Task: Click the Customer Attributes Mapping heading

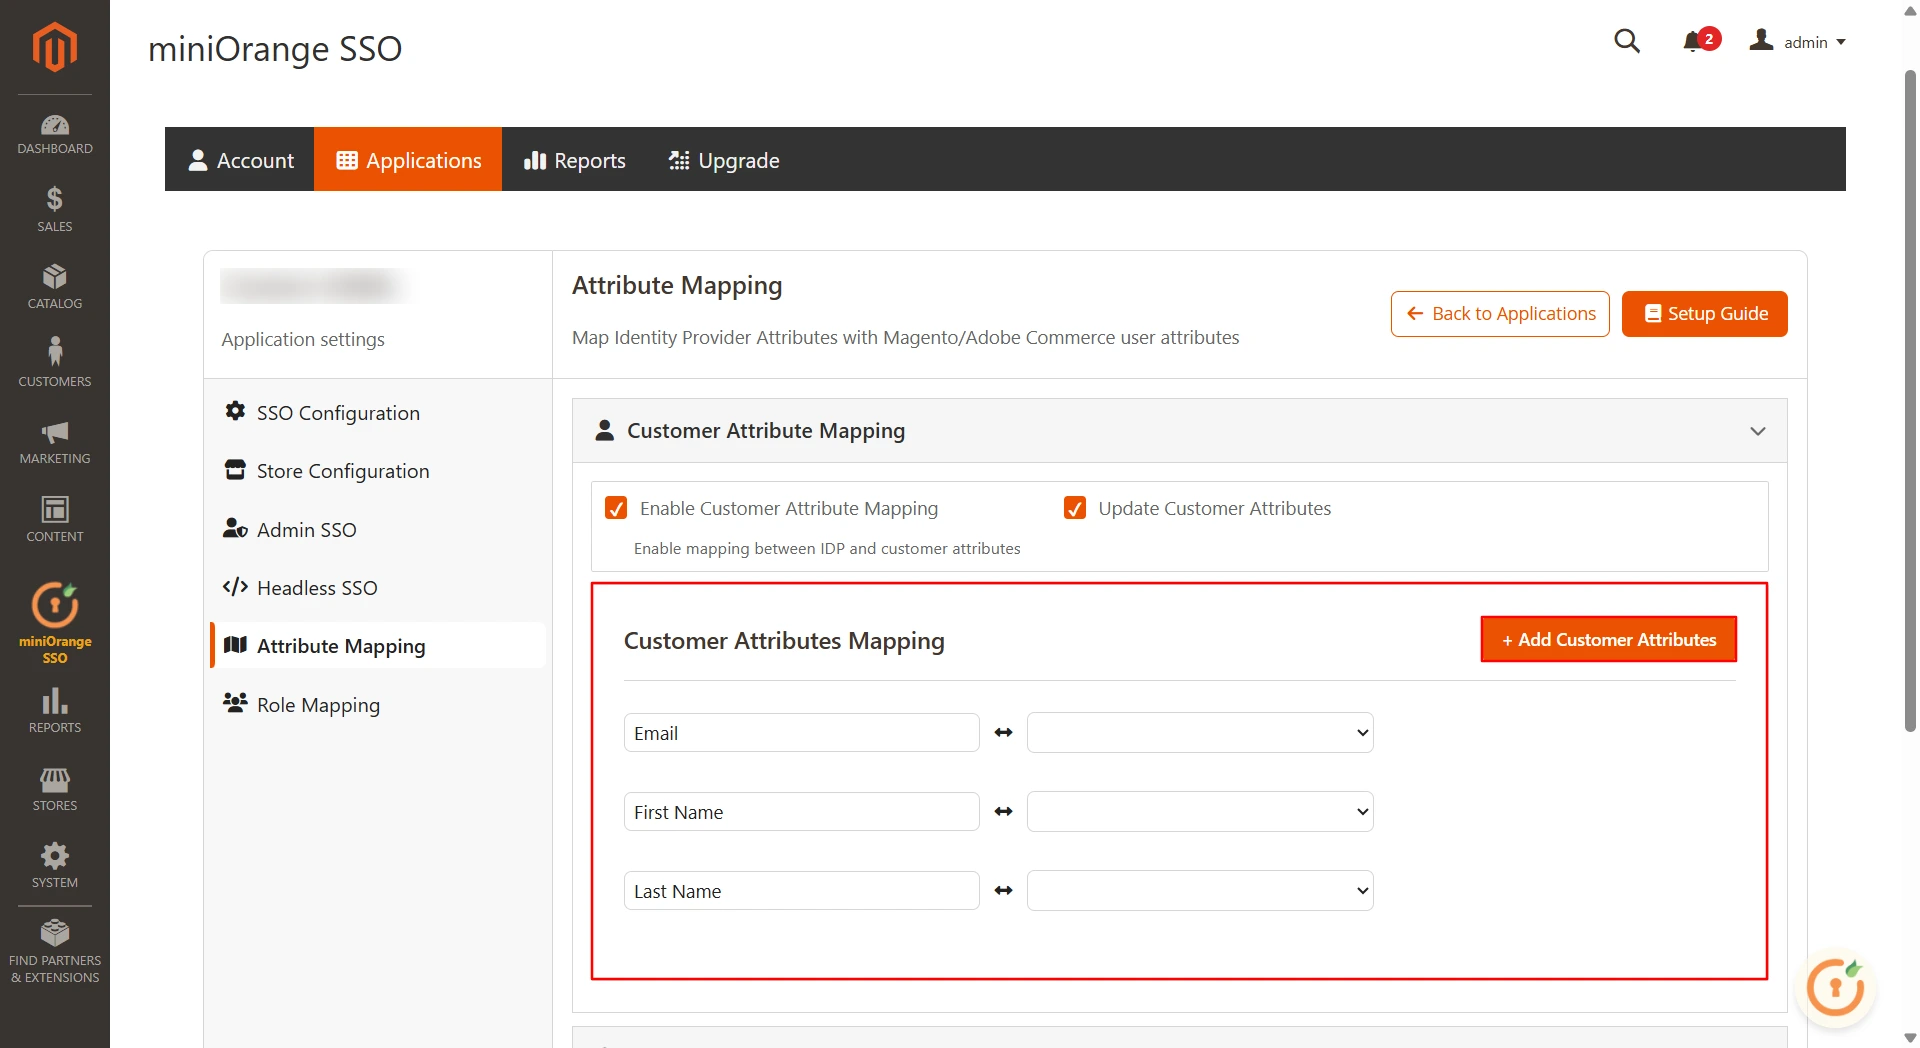Action: click(784, 641)
